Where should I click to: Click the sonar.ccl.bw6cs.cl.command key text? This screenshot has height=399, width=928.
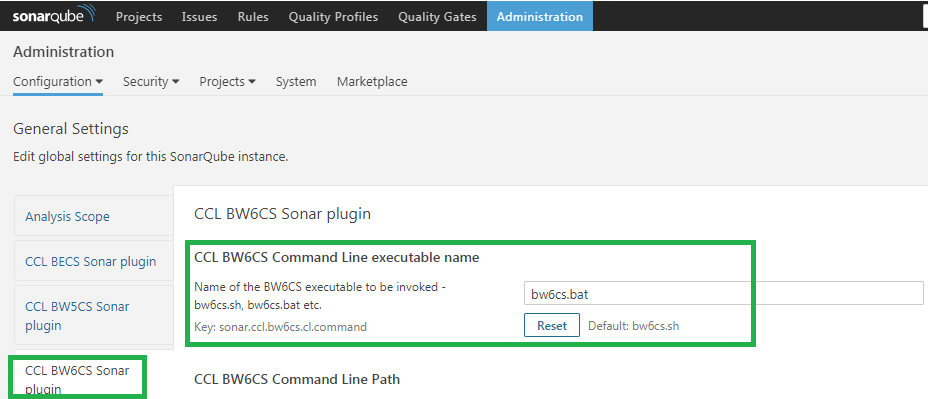point(281,326)
